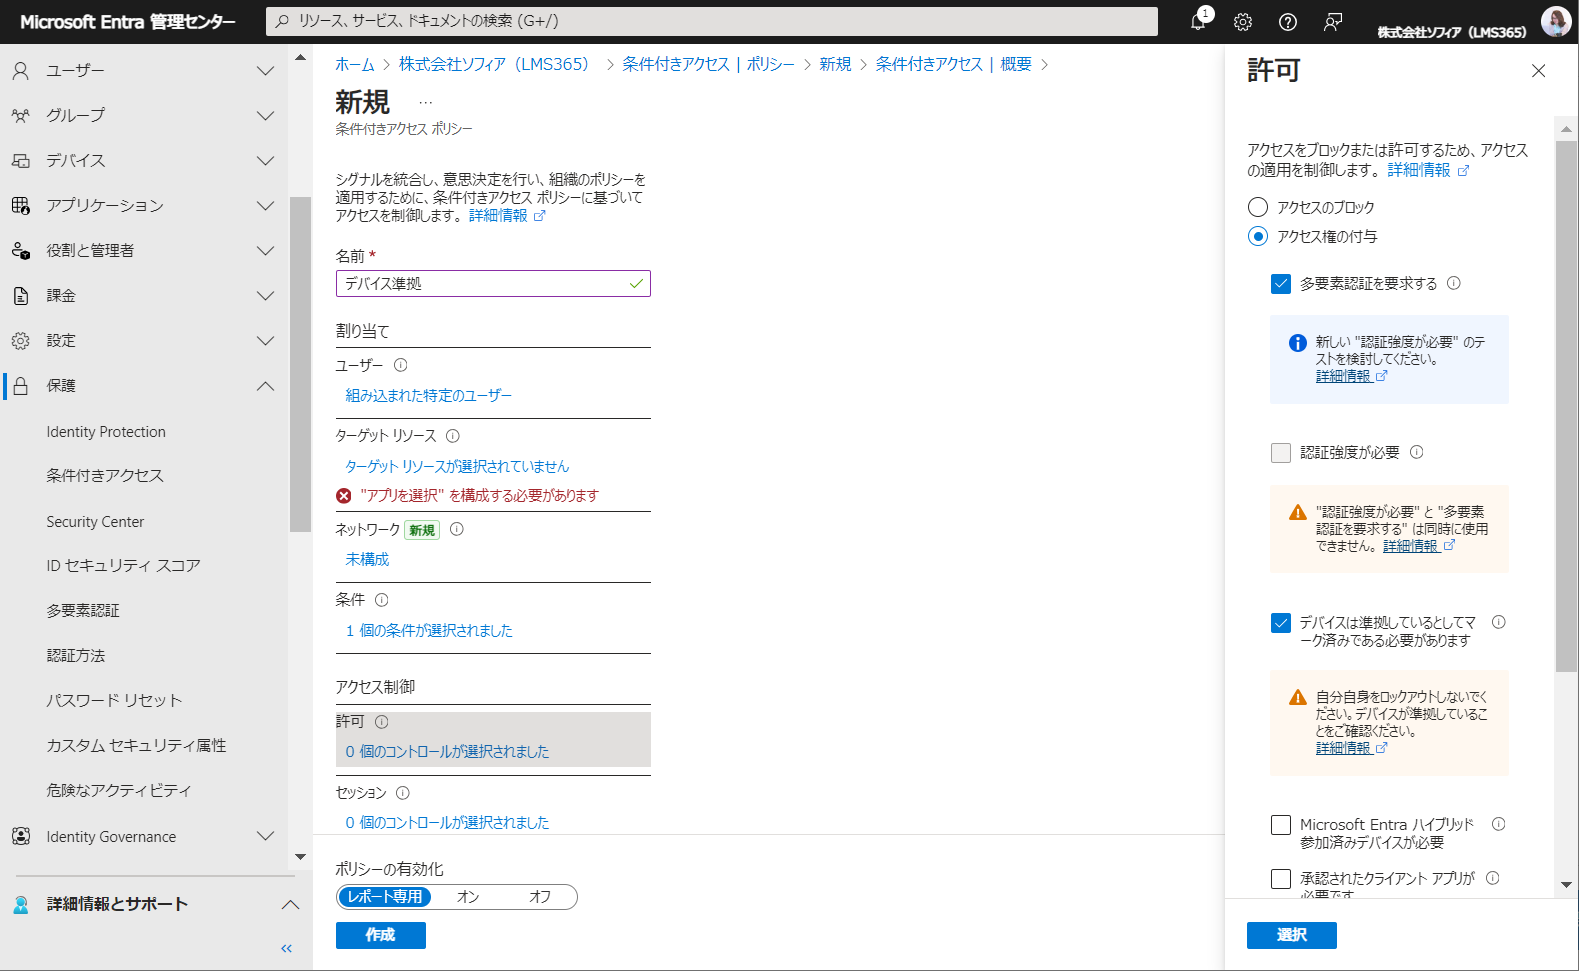The height and width of the screenshot is (971, 1579).
Task: Click the 設定 gear sidebar icon
Action: pyautogui.click(x=20, y=341)
